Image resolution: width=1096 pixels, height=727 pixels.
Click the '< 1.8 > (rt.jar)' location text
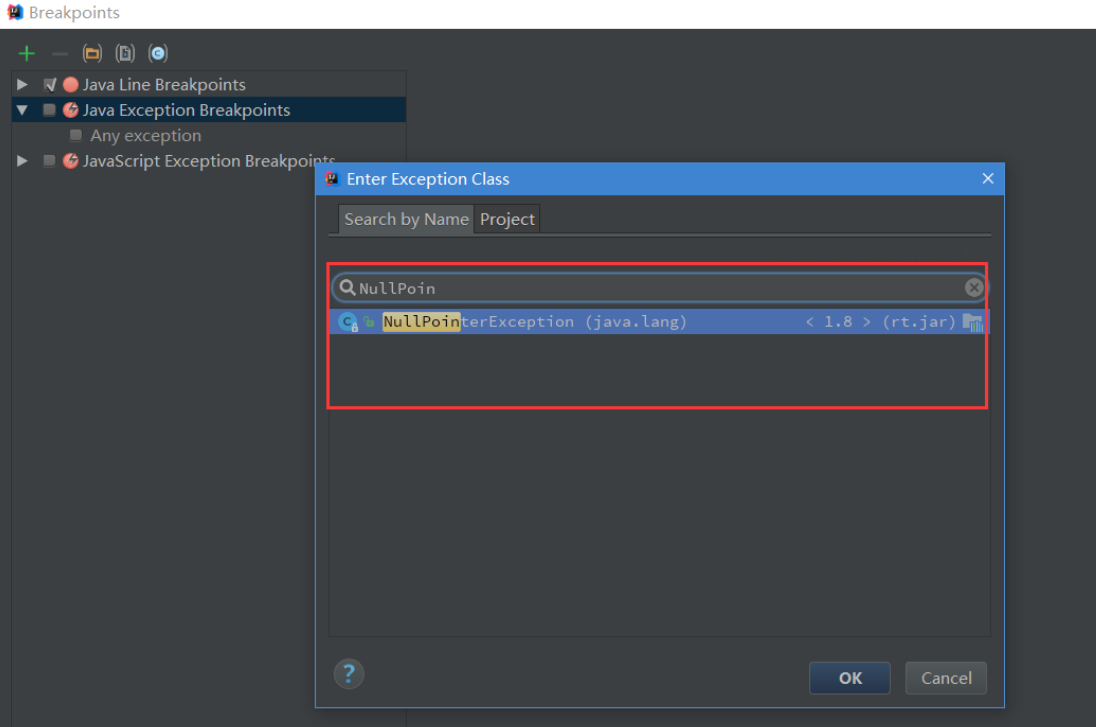coord(881,322)
